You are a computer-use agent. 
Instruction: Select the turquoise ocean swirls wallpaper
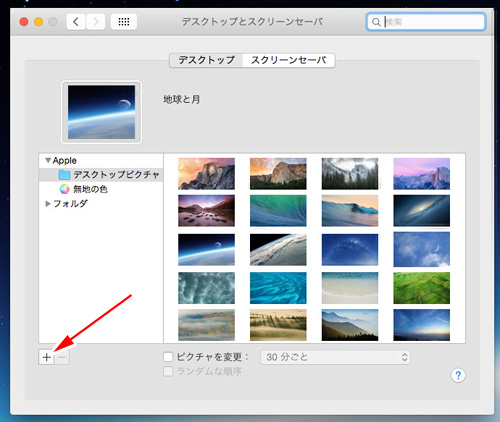pos(278,288)
